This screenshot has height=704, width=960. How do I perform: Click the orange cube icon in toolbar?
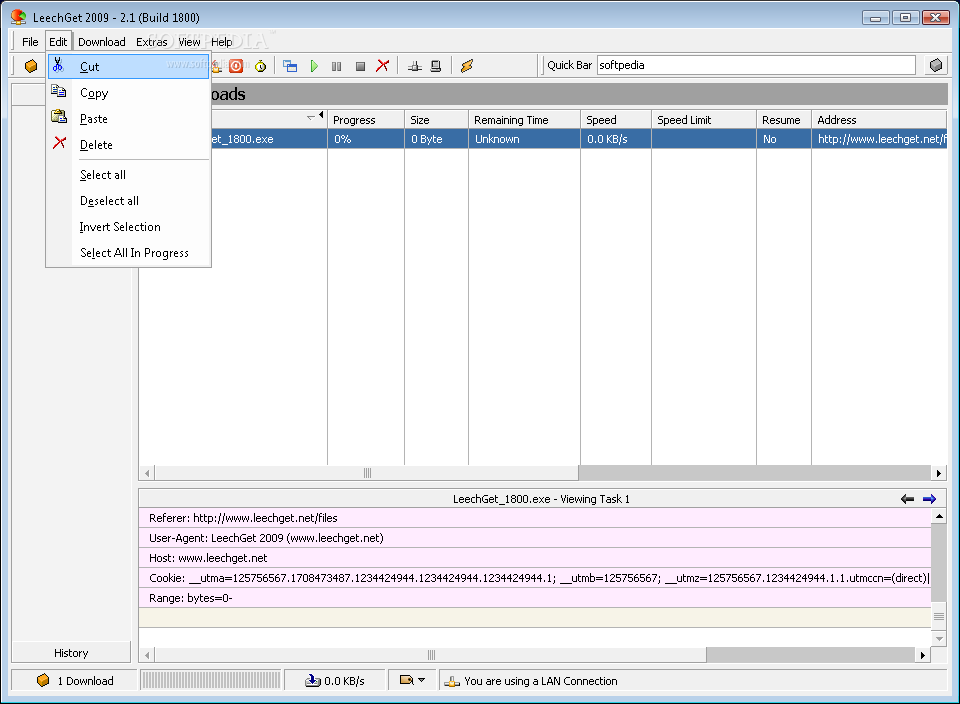[31, 66]
